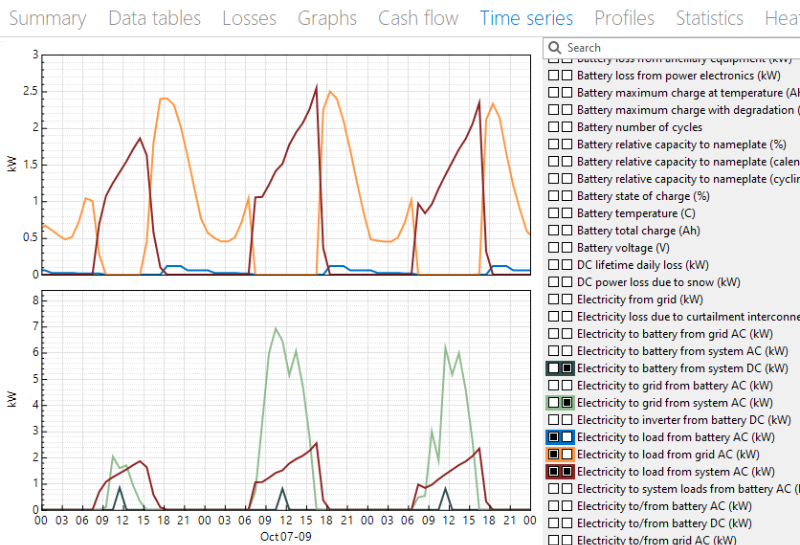Uncheck orange left box for load from grid AC
Screen dimensions: 800x545
point(553,454)
